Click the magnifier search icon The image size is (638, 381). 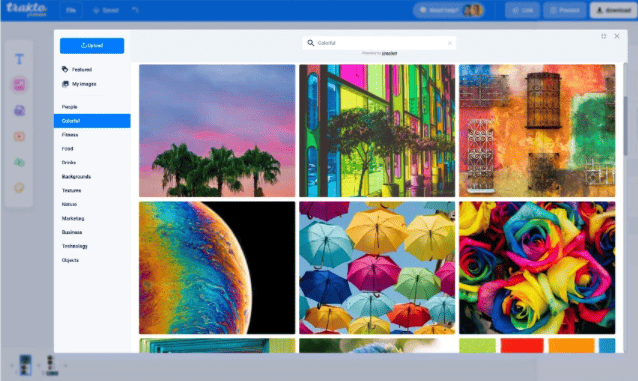click(x=310, y=43)
